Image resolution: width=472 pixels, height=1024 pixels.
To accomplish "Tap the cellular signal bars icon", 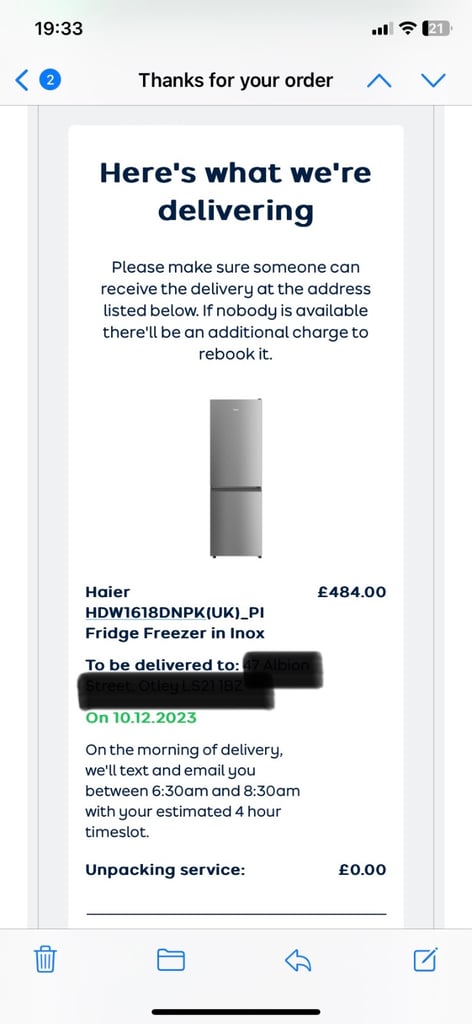I will click(x=381, y=29).
